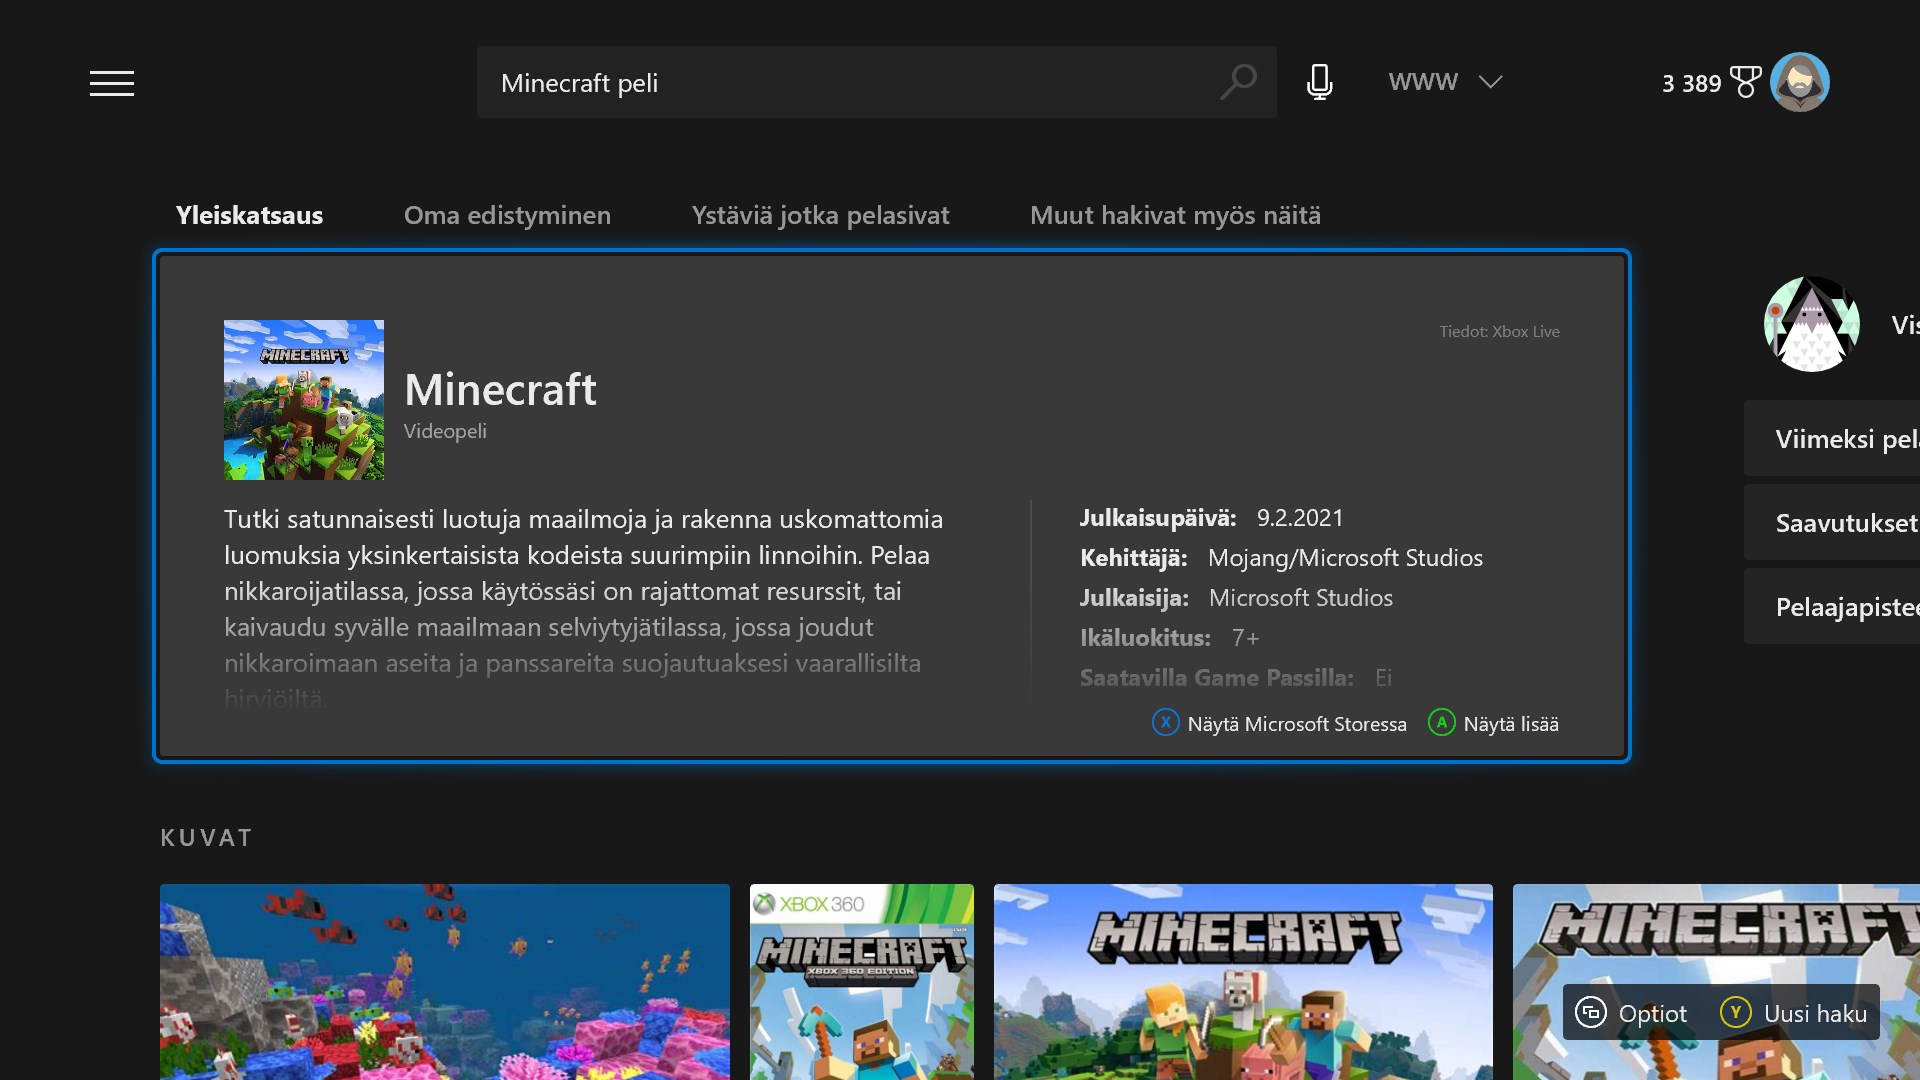Switch to Oma edistyminen tab

tap(507, 215)
